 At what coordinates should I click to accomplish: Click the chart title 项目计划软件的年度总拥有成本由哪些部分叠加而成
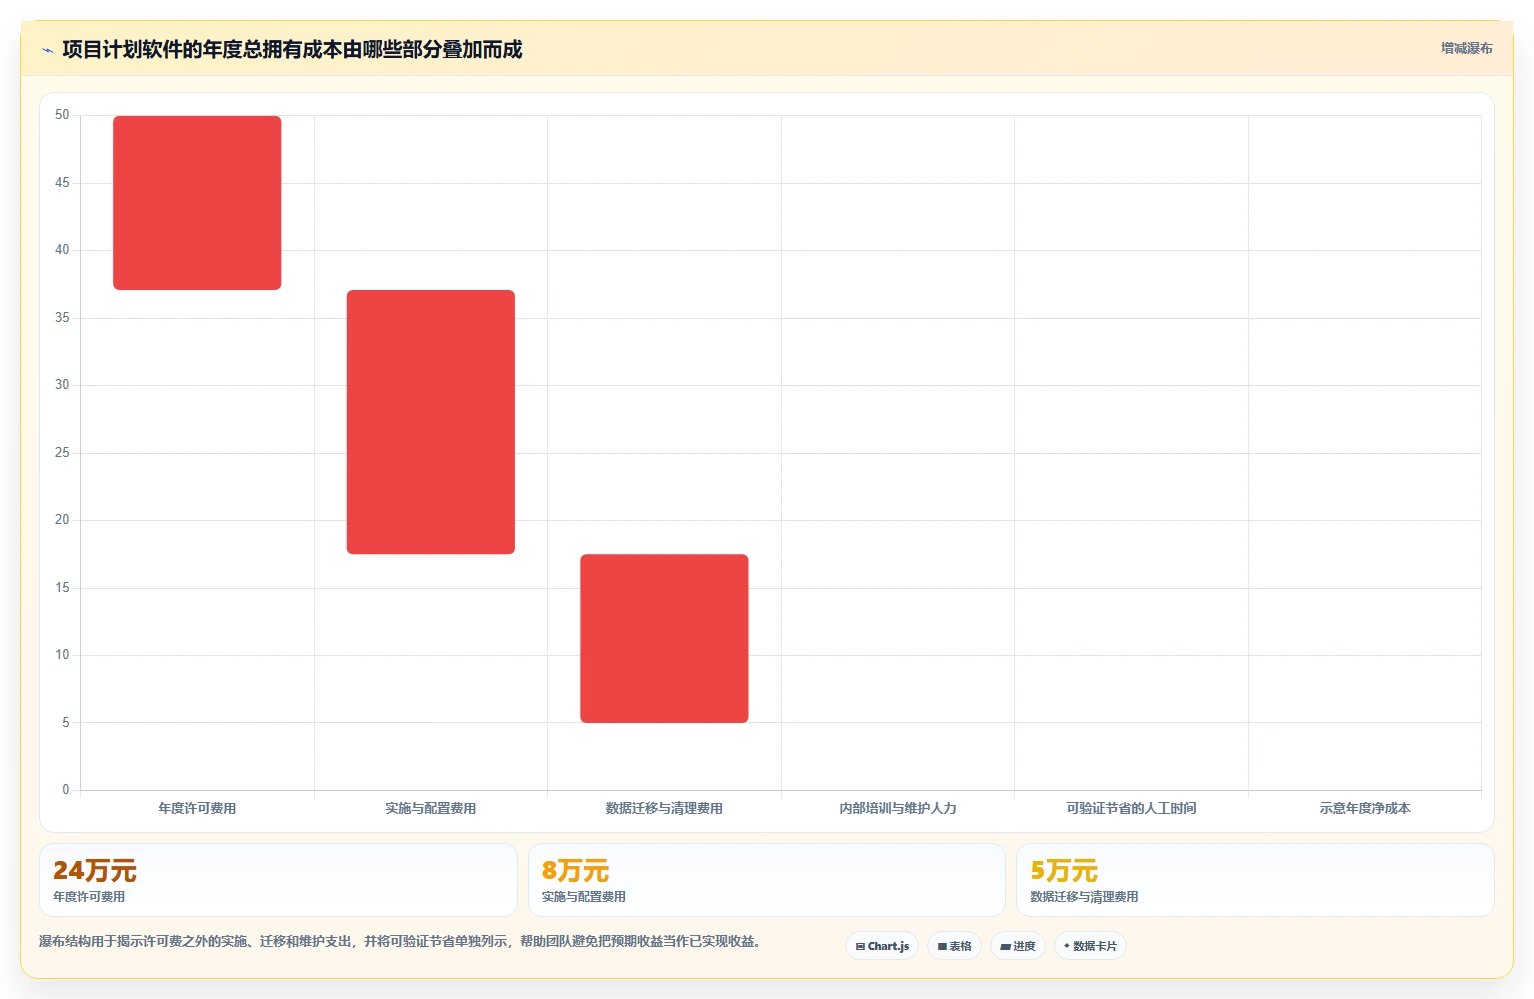(292, 50)
